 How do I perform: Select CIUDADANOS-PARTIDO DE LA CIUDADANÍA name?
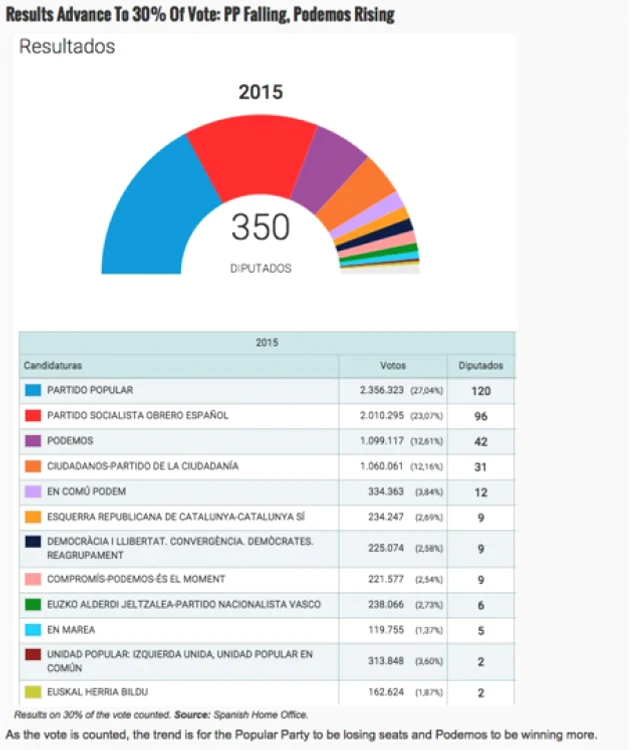143,466
